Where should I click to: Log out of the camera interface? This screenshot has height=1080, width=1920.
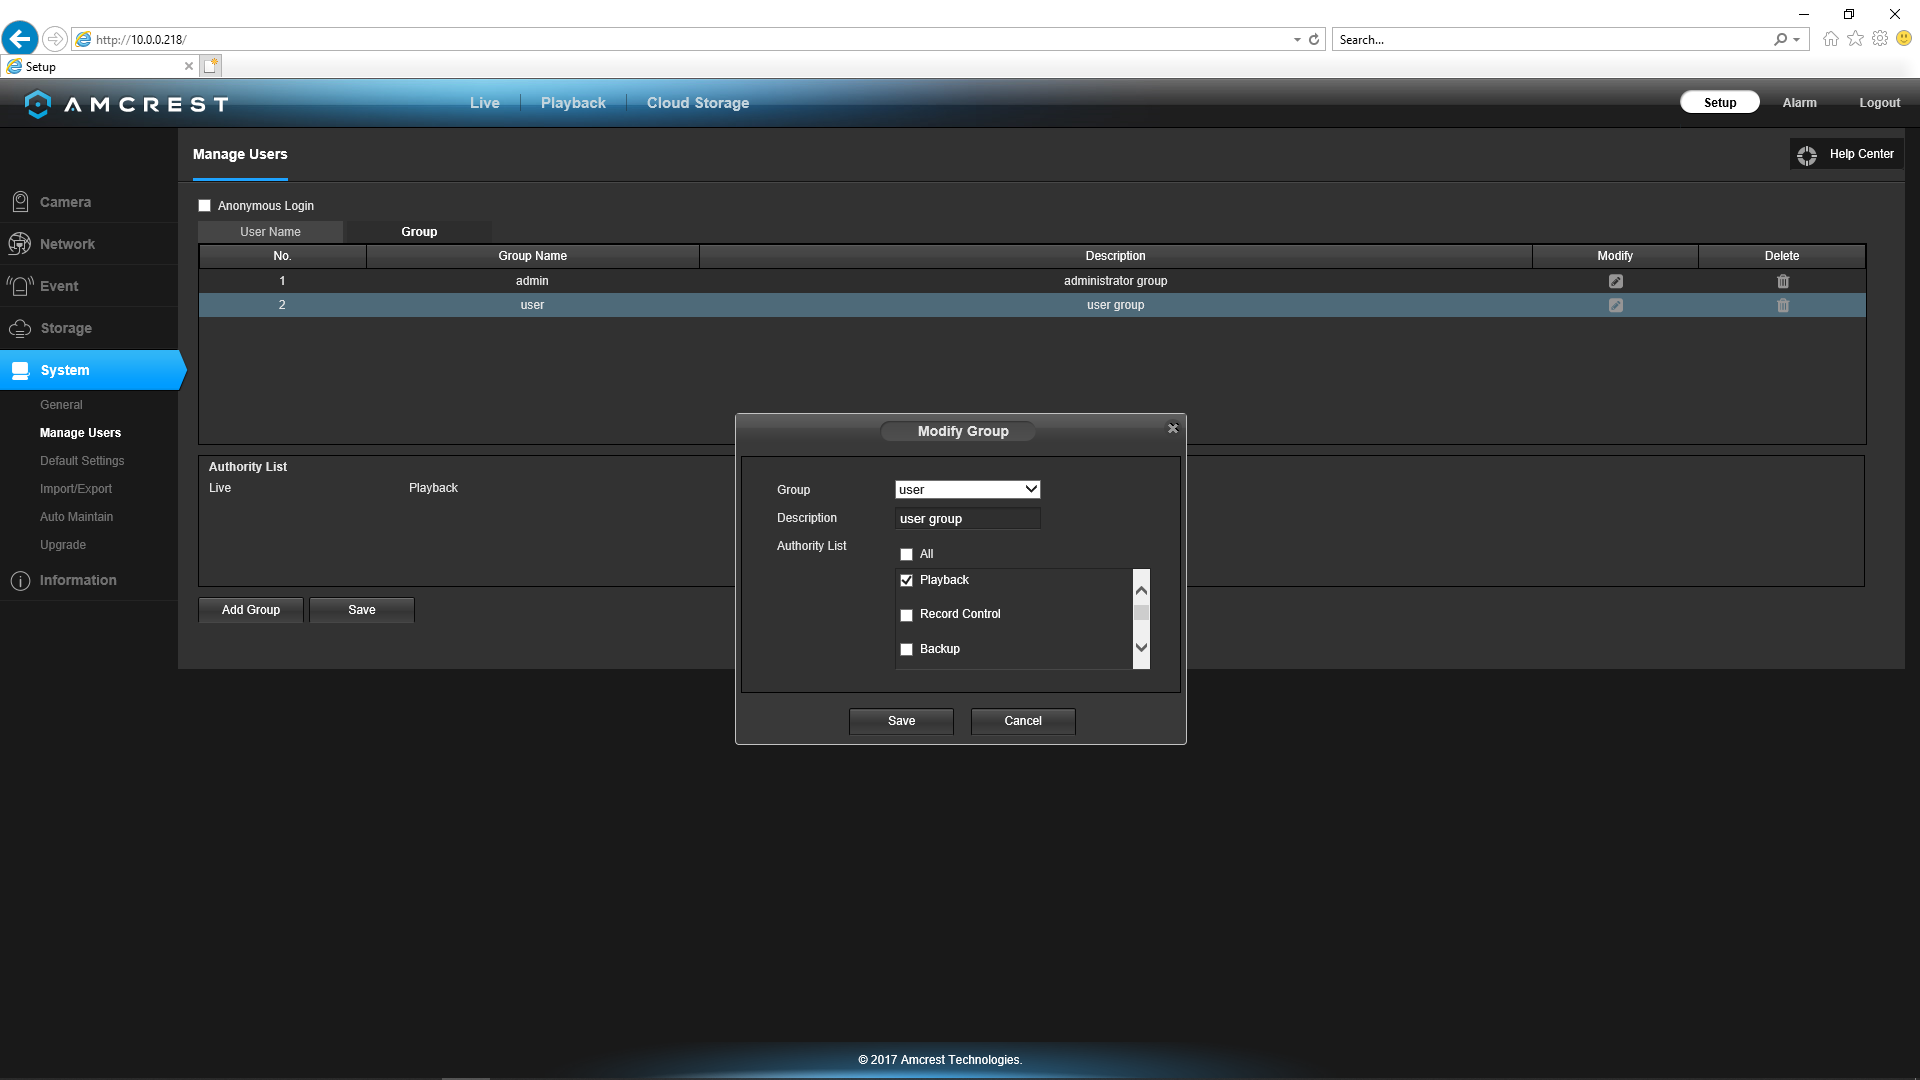[1879, 103]
